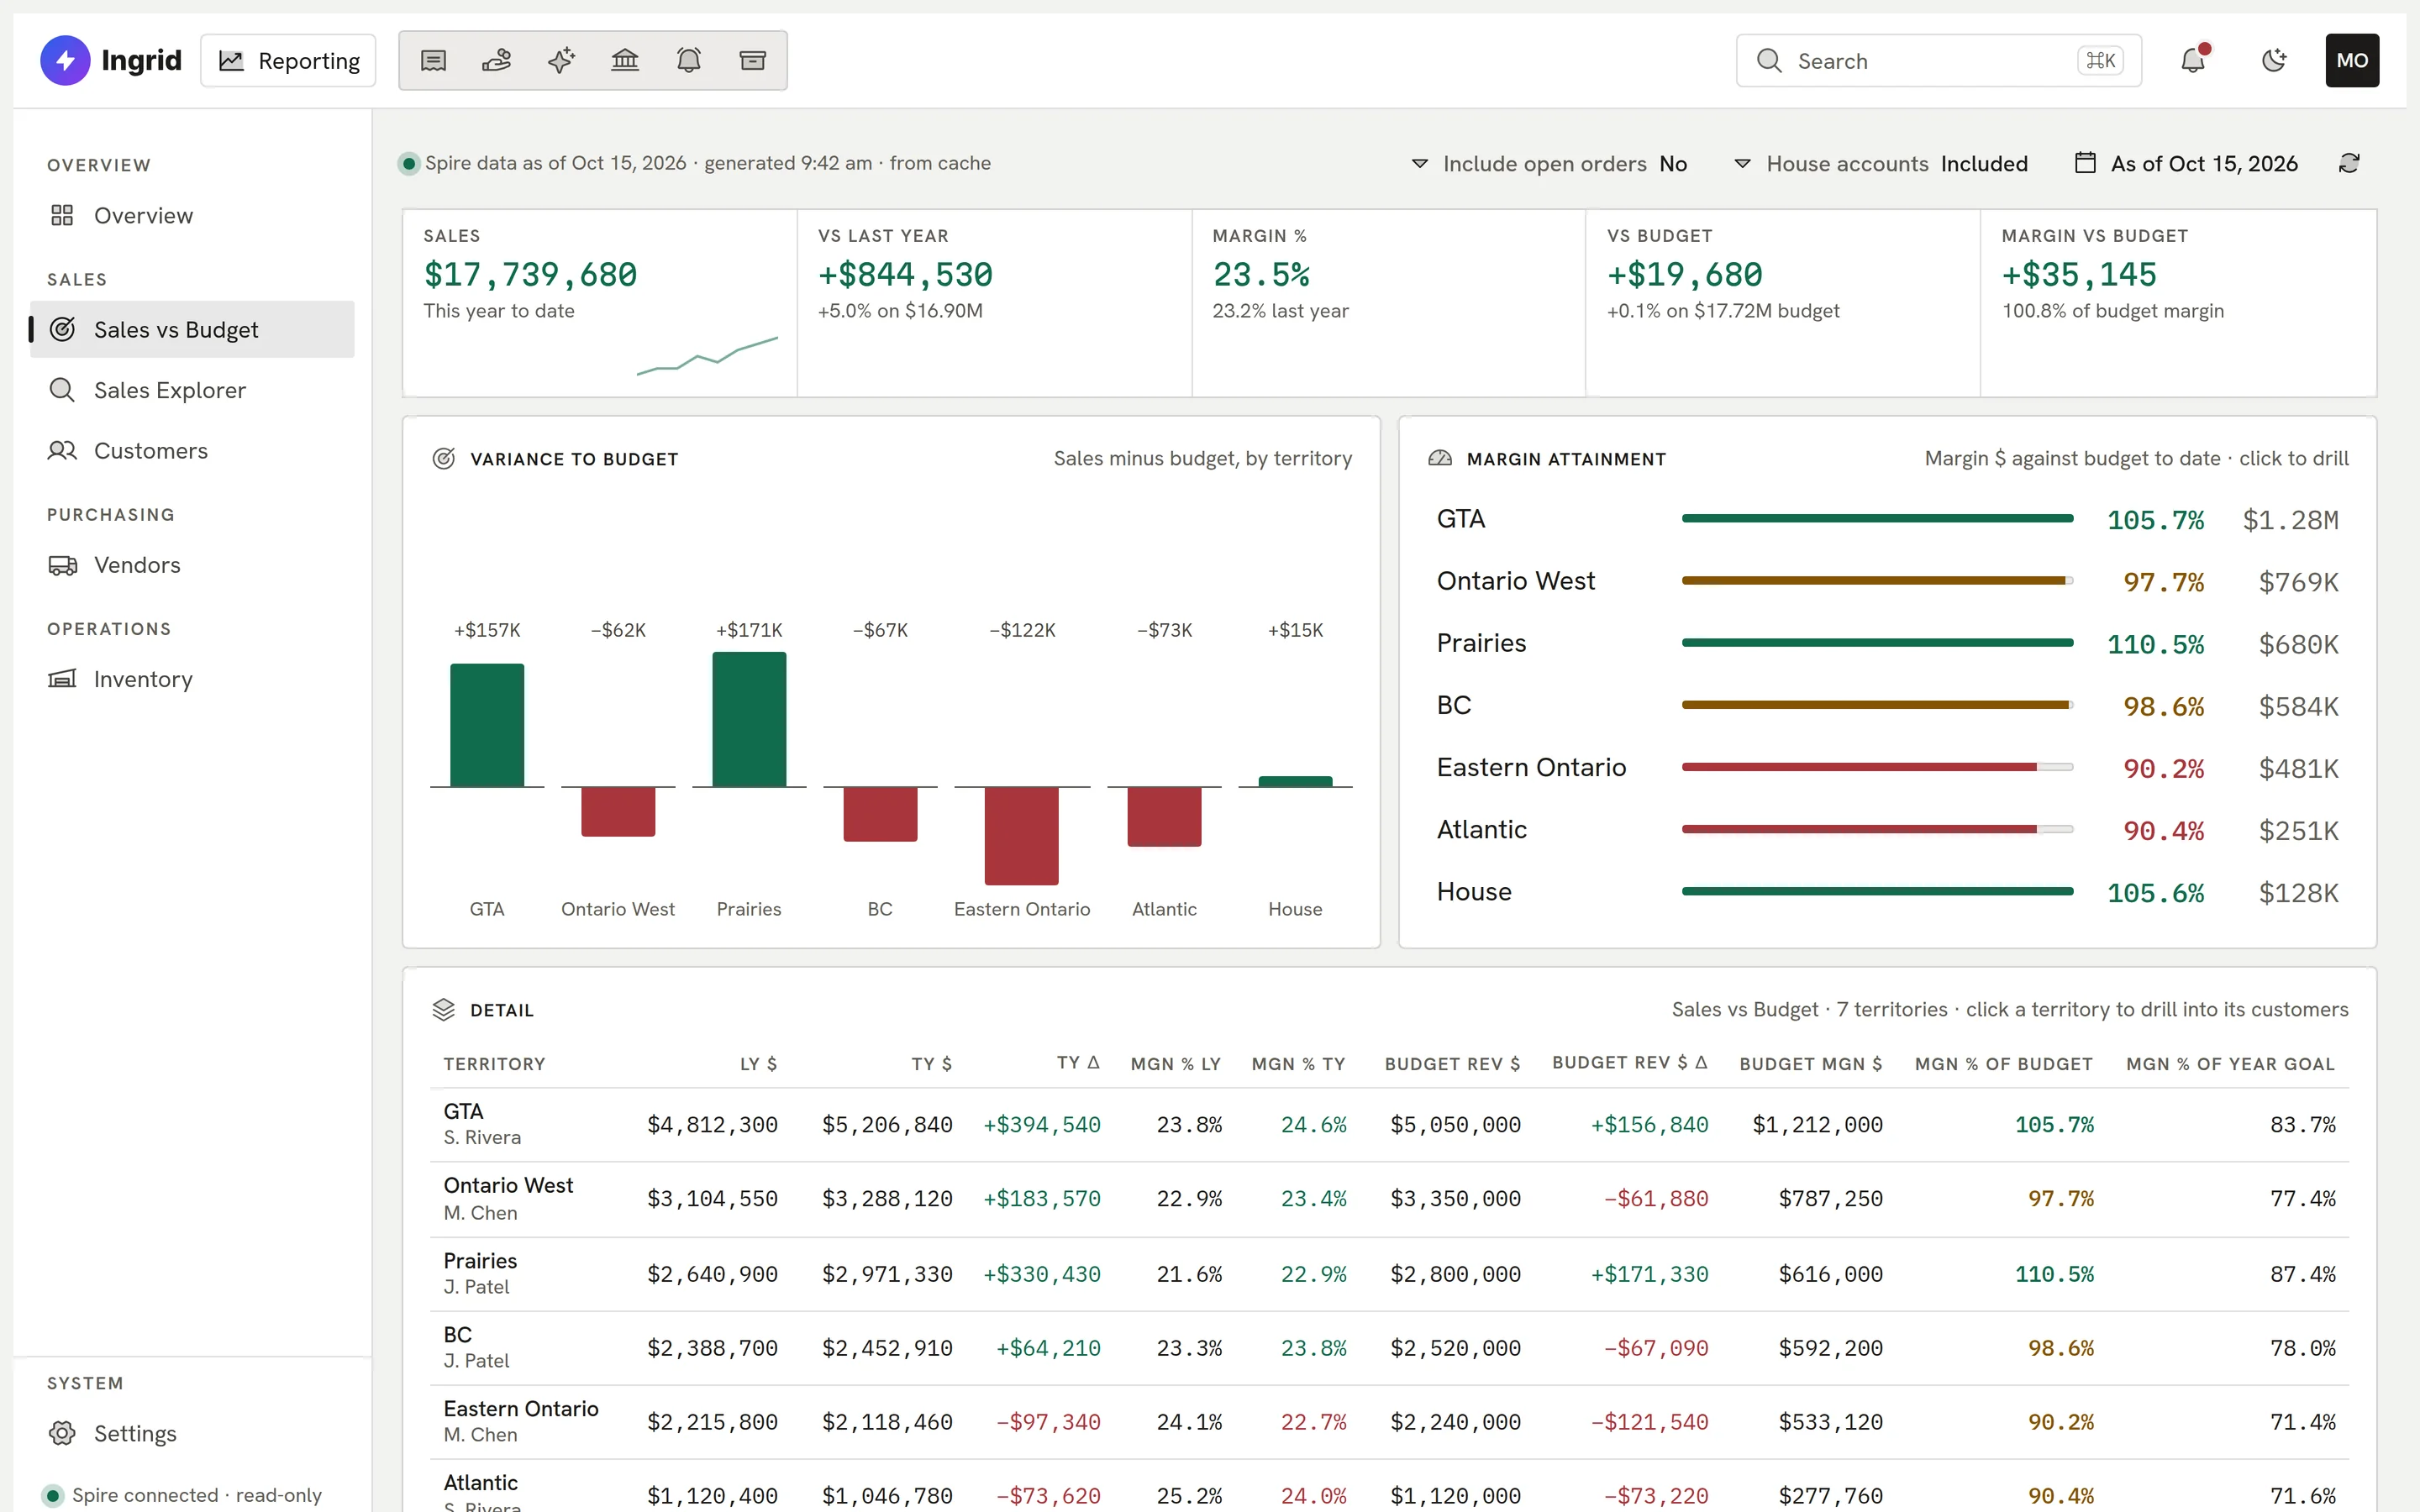Open the As of Oct 15, 2026 date picker
This screenshot has width=2420, height=1512.
[2187, 164]
